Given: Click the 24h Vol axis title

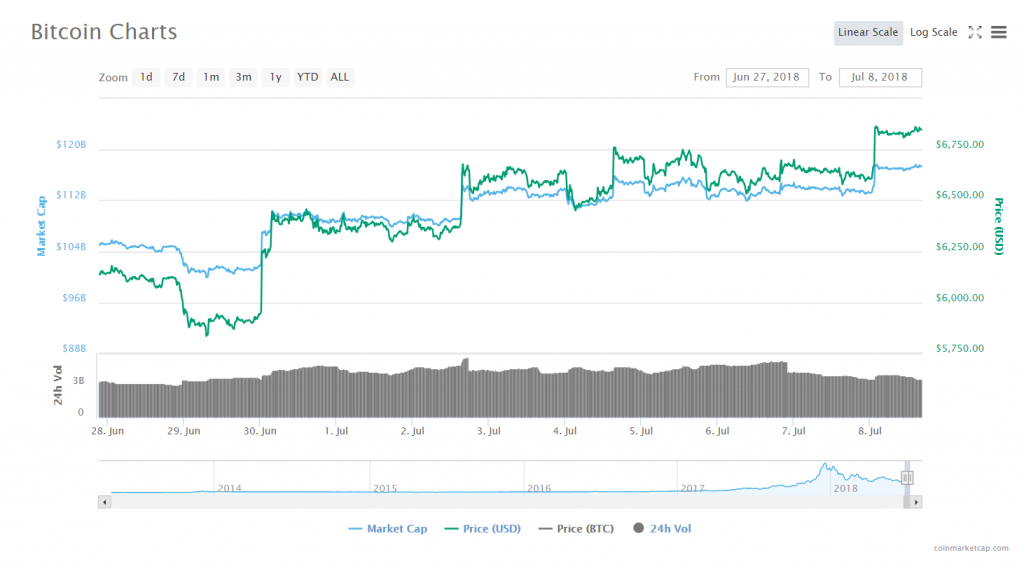Looking at the screenshot, I should [58, 385].
